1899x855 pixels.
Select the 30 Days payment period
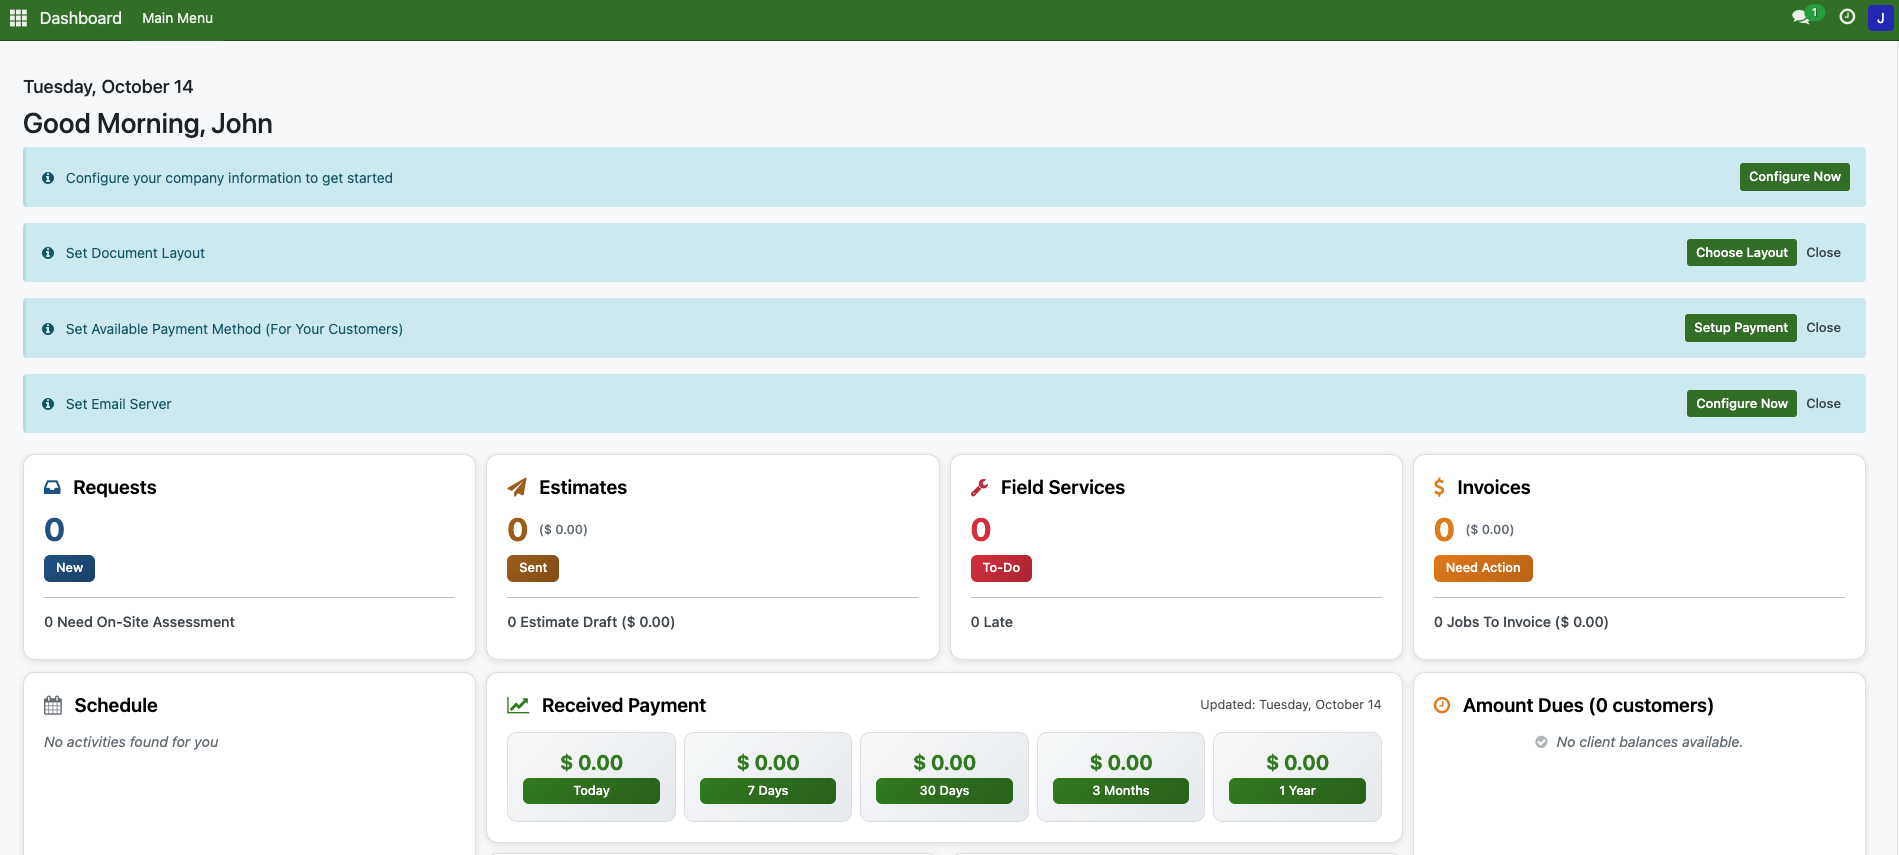pyautogui.click(x=944, y=790)
